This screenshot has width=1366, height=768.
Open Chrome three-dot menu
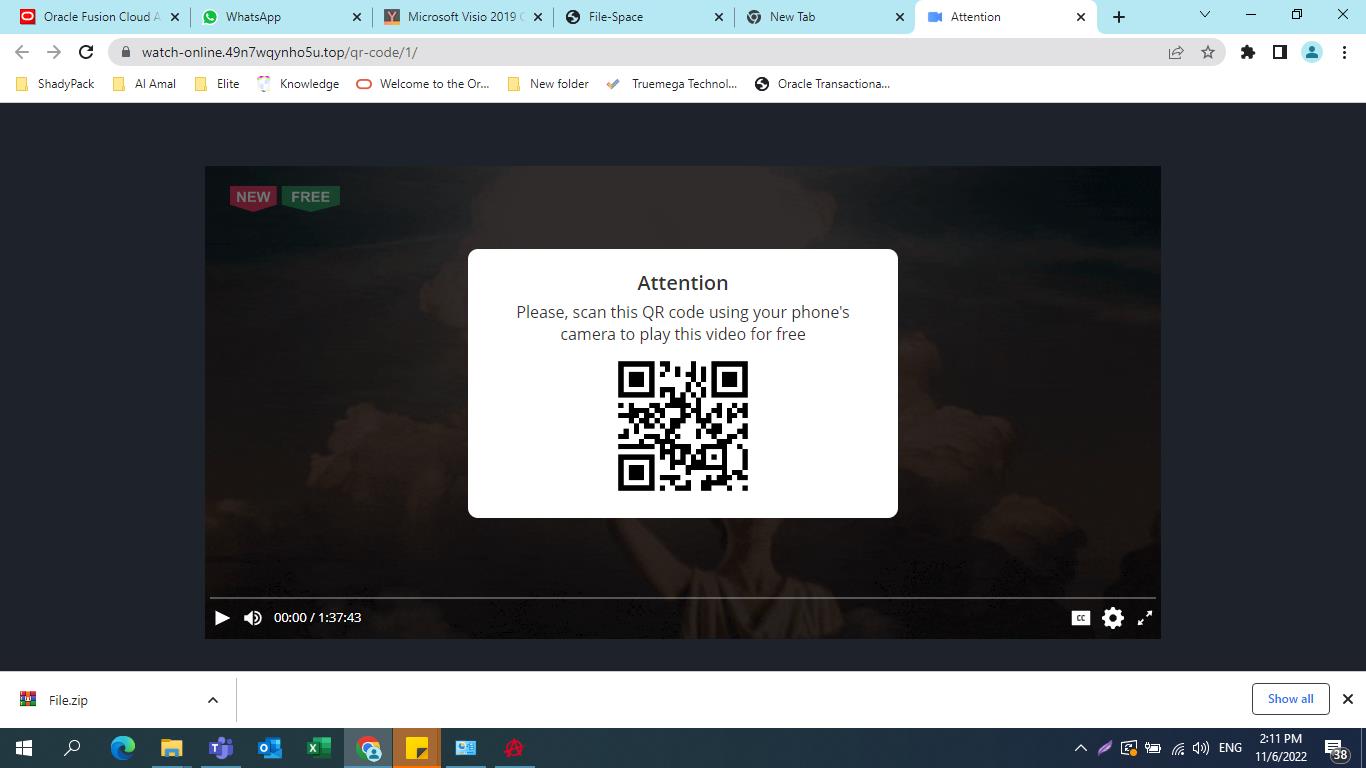click(1344, 52)
